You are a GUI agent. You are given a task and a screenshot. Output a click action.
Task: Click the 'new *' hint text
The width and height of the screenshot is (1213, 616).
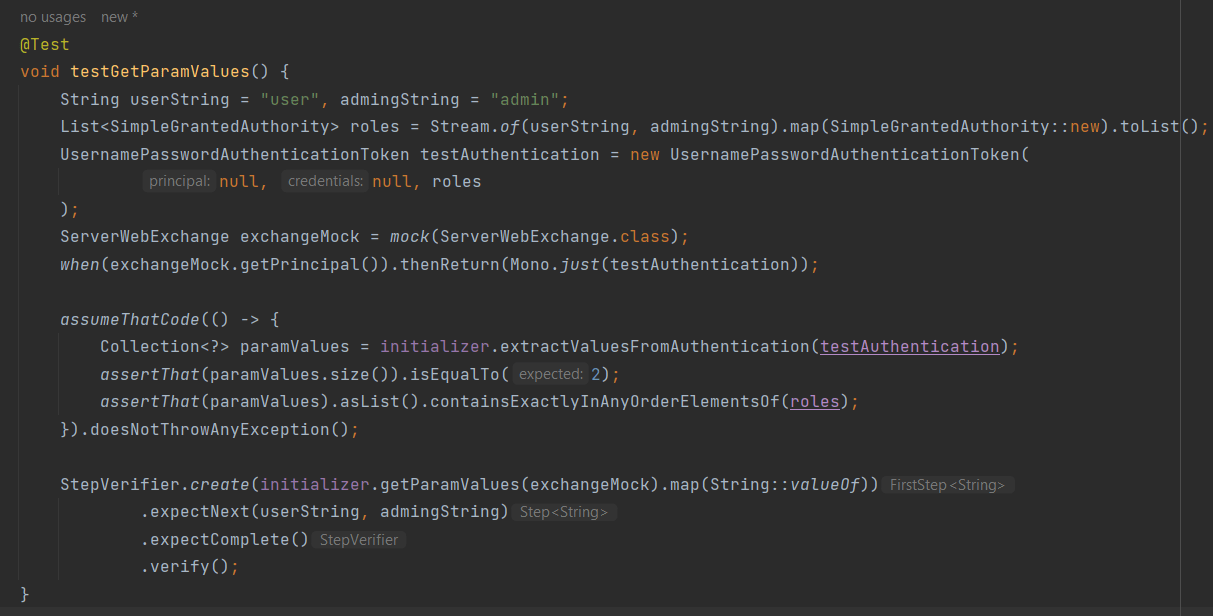[x=118, y=16]
